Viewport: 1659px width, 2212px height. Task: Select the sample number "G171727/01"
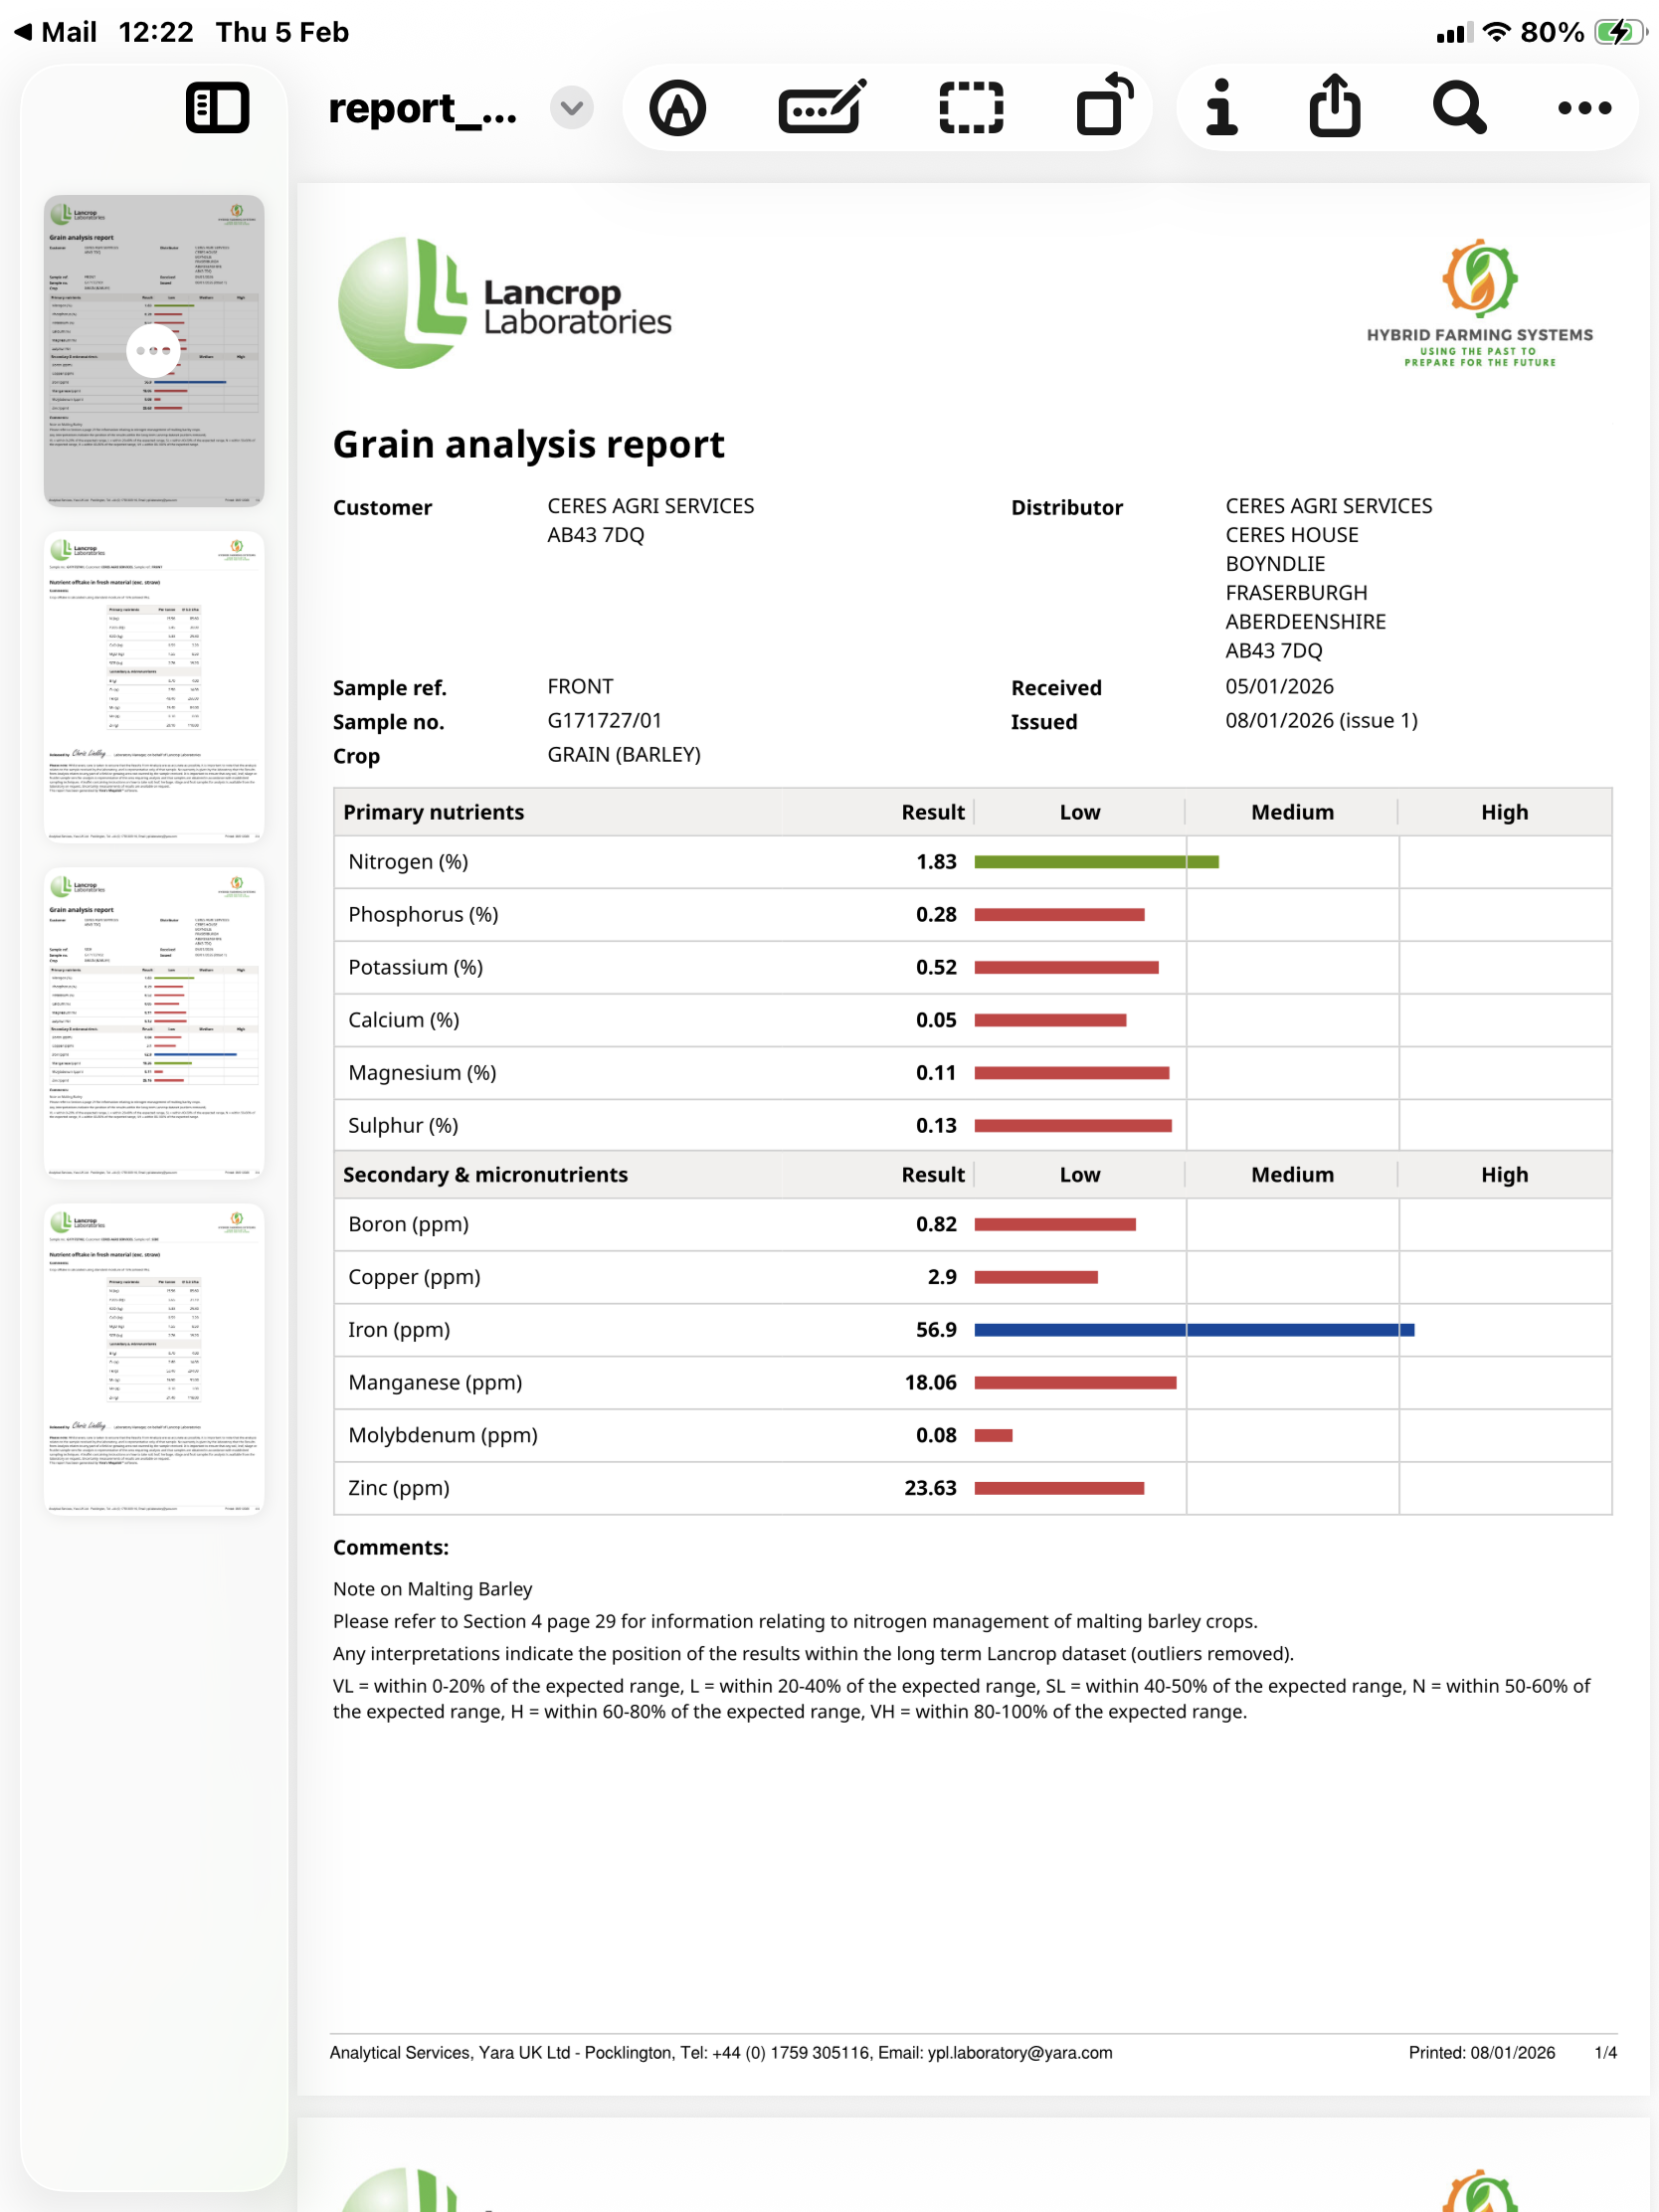[x=605, y=721]
